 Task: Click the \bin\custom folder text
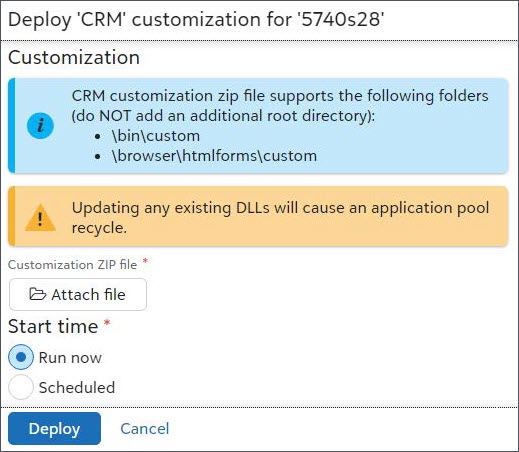156,136
